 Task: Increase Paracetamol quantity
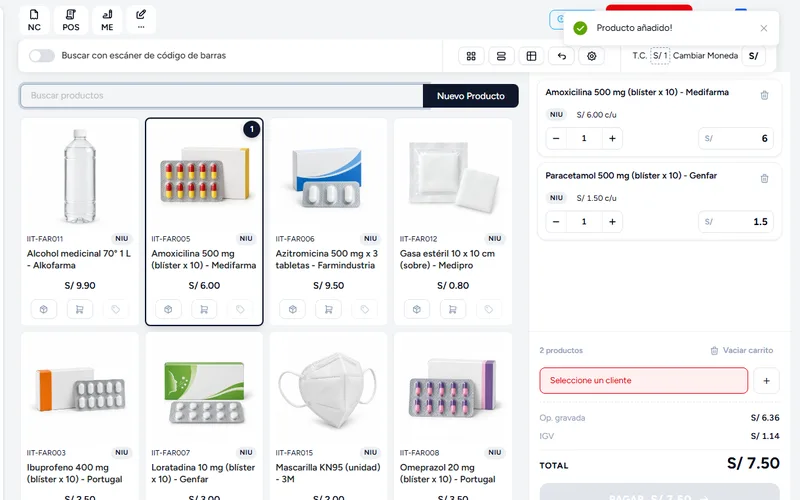(612, 221)
